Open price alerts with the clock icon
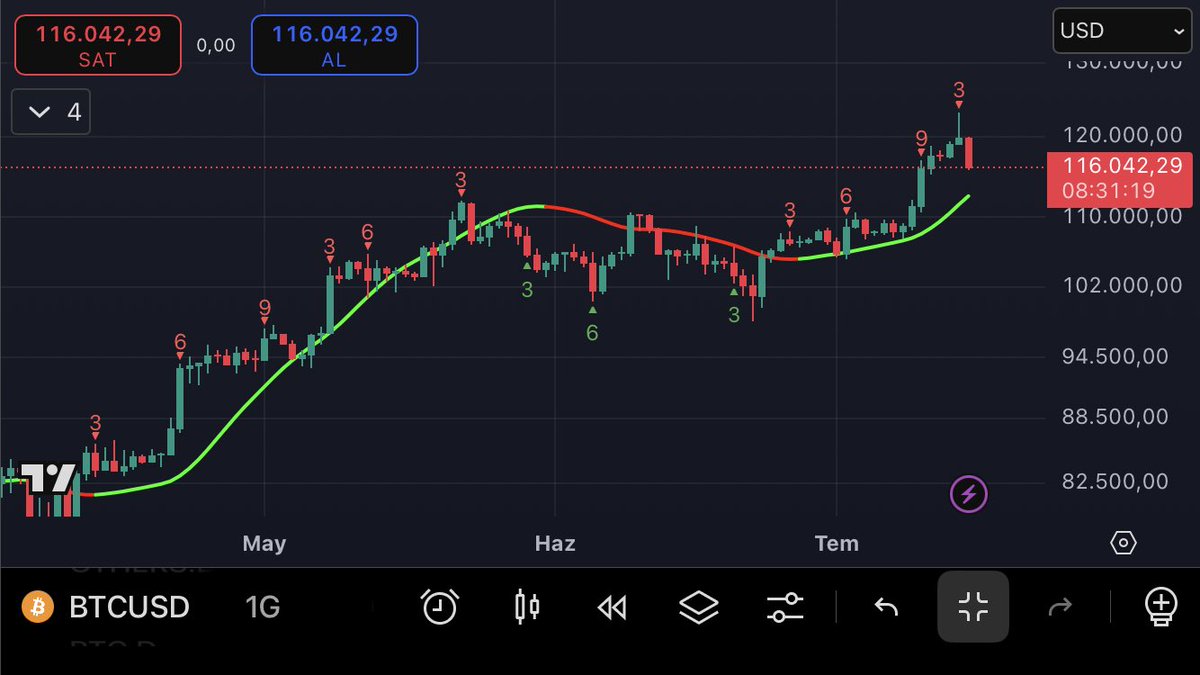1200x675 pixels. click(440, 606)
